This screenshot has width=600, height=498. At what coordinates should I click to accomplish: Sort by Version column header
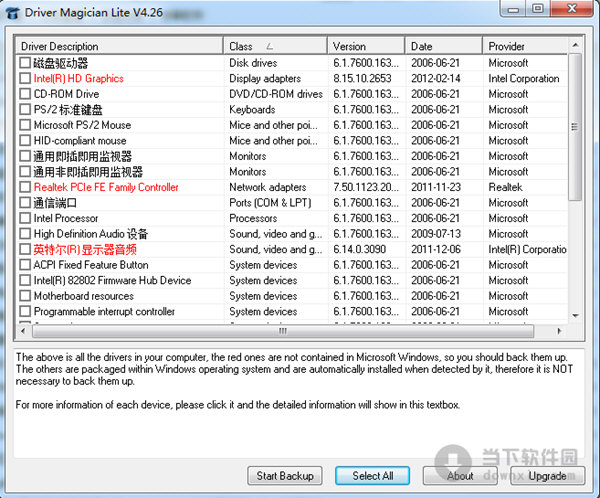(366, 46)
